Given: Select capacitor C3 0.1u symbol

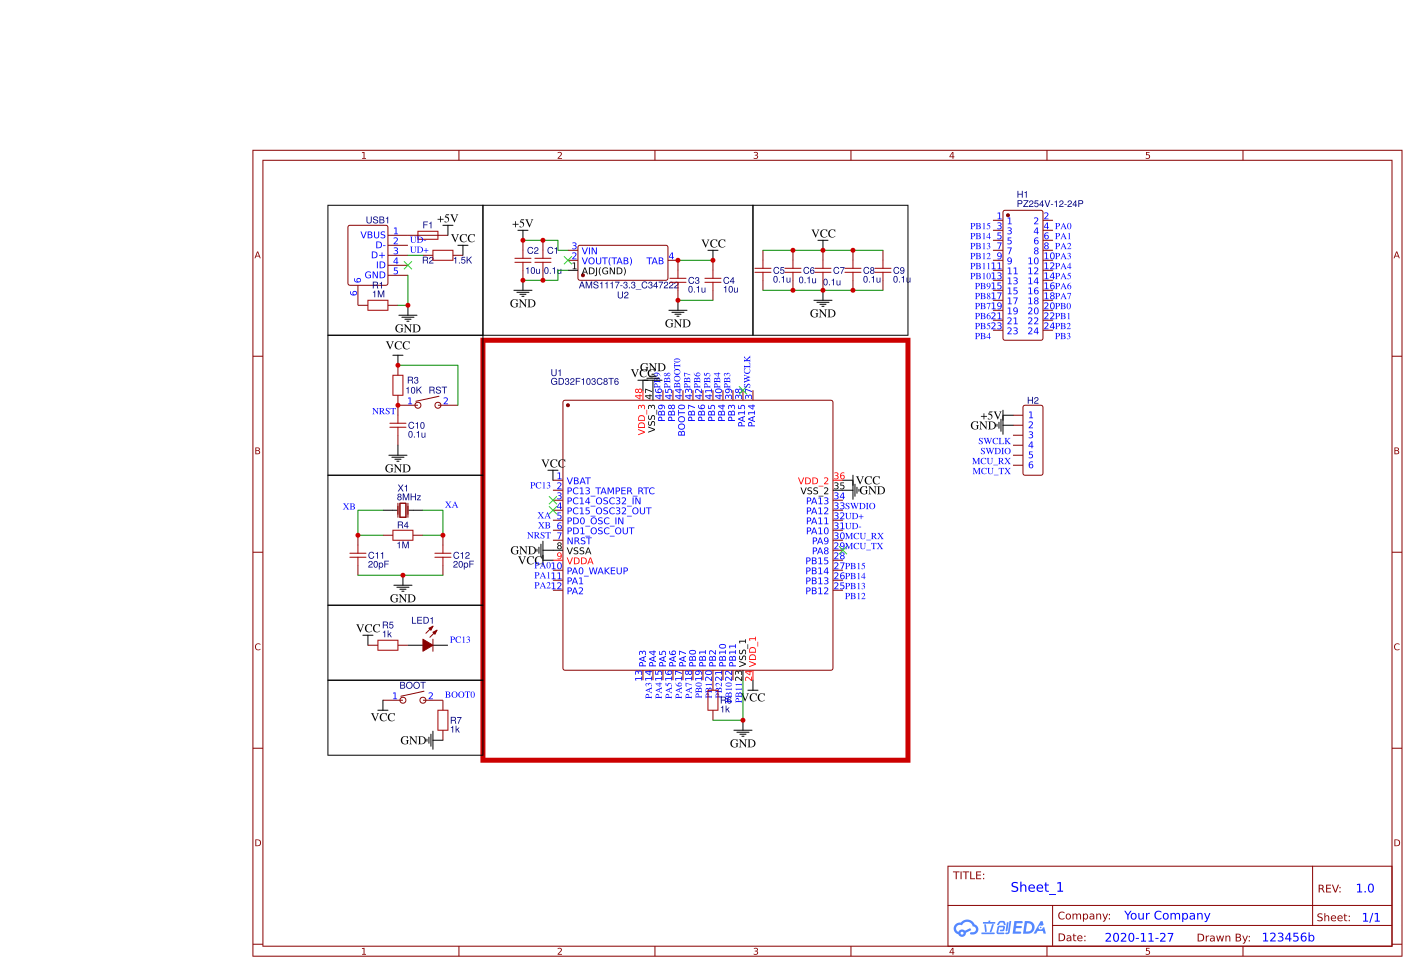Looking at the screenshot, I should click(678, 281).
